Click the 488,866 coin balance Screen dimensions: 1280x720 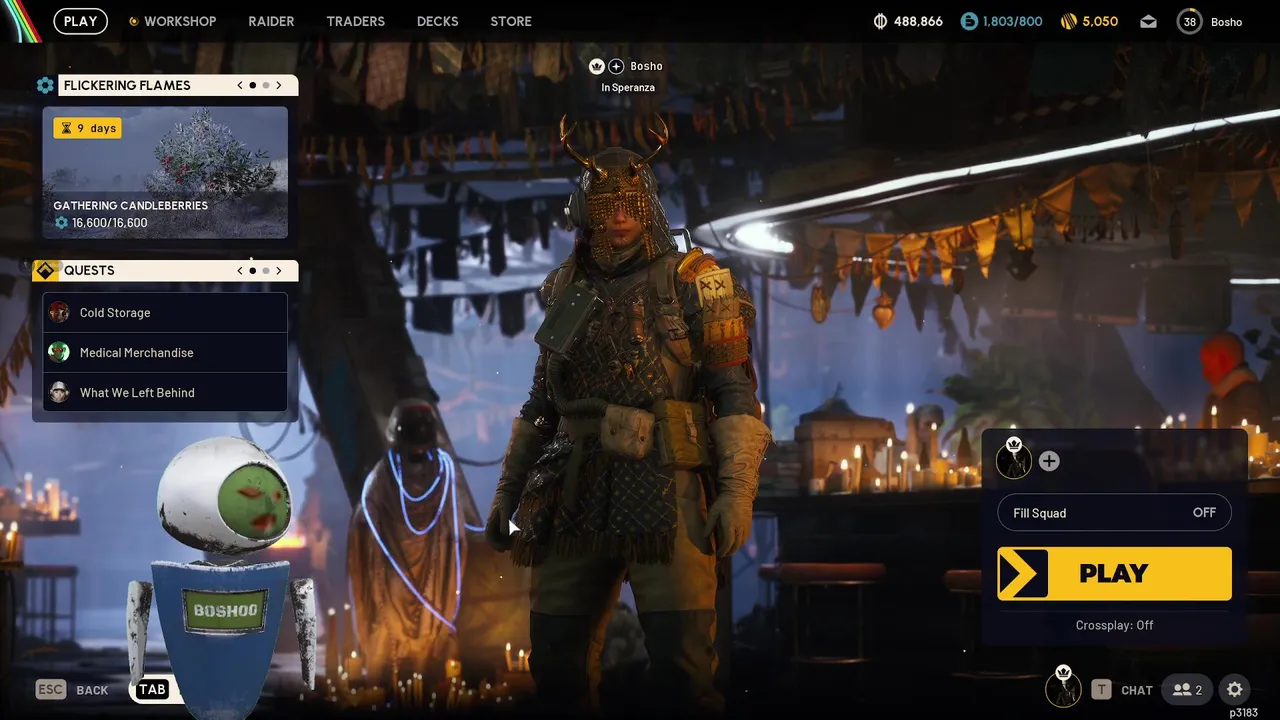pos(918,21)
